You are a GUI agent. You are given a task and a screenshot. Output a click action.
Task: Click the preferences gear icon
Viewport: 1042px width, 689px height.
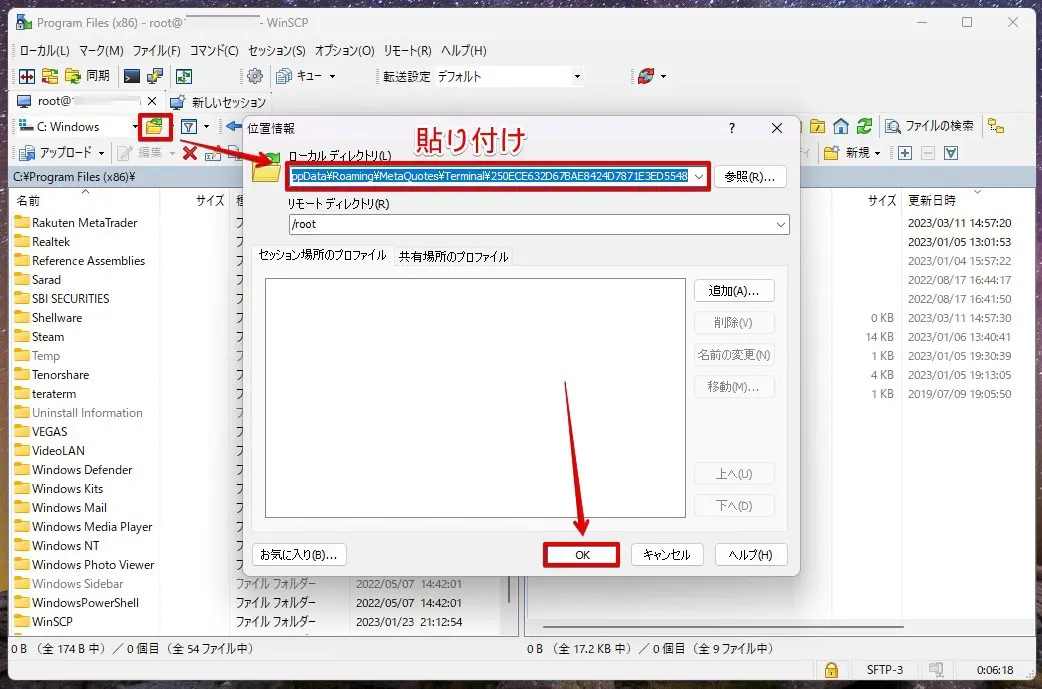tap(255, 76)
